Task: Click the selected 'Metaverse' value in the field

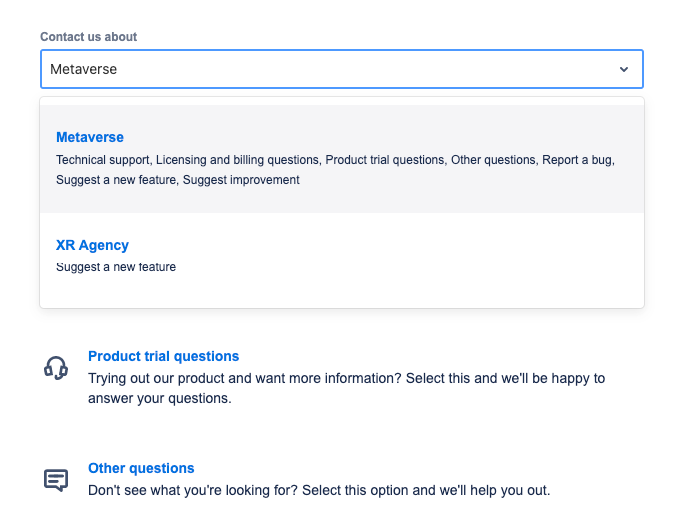Action: coord(83,69)
